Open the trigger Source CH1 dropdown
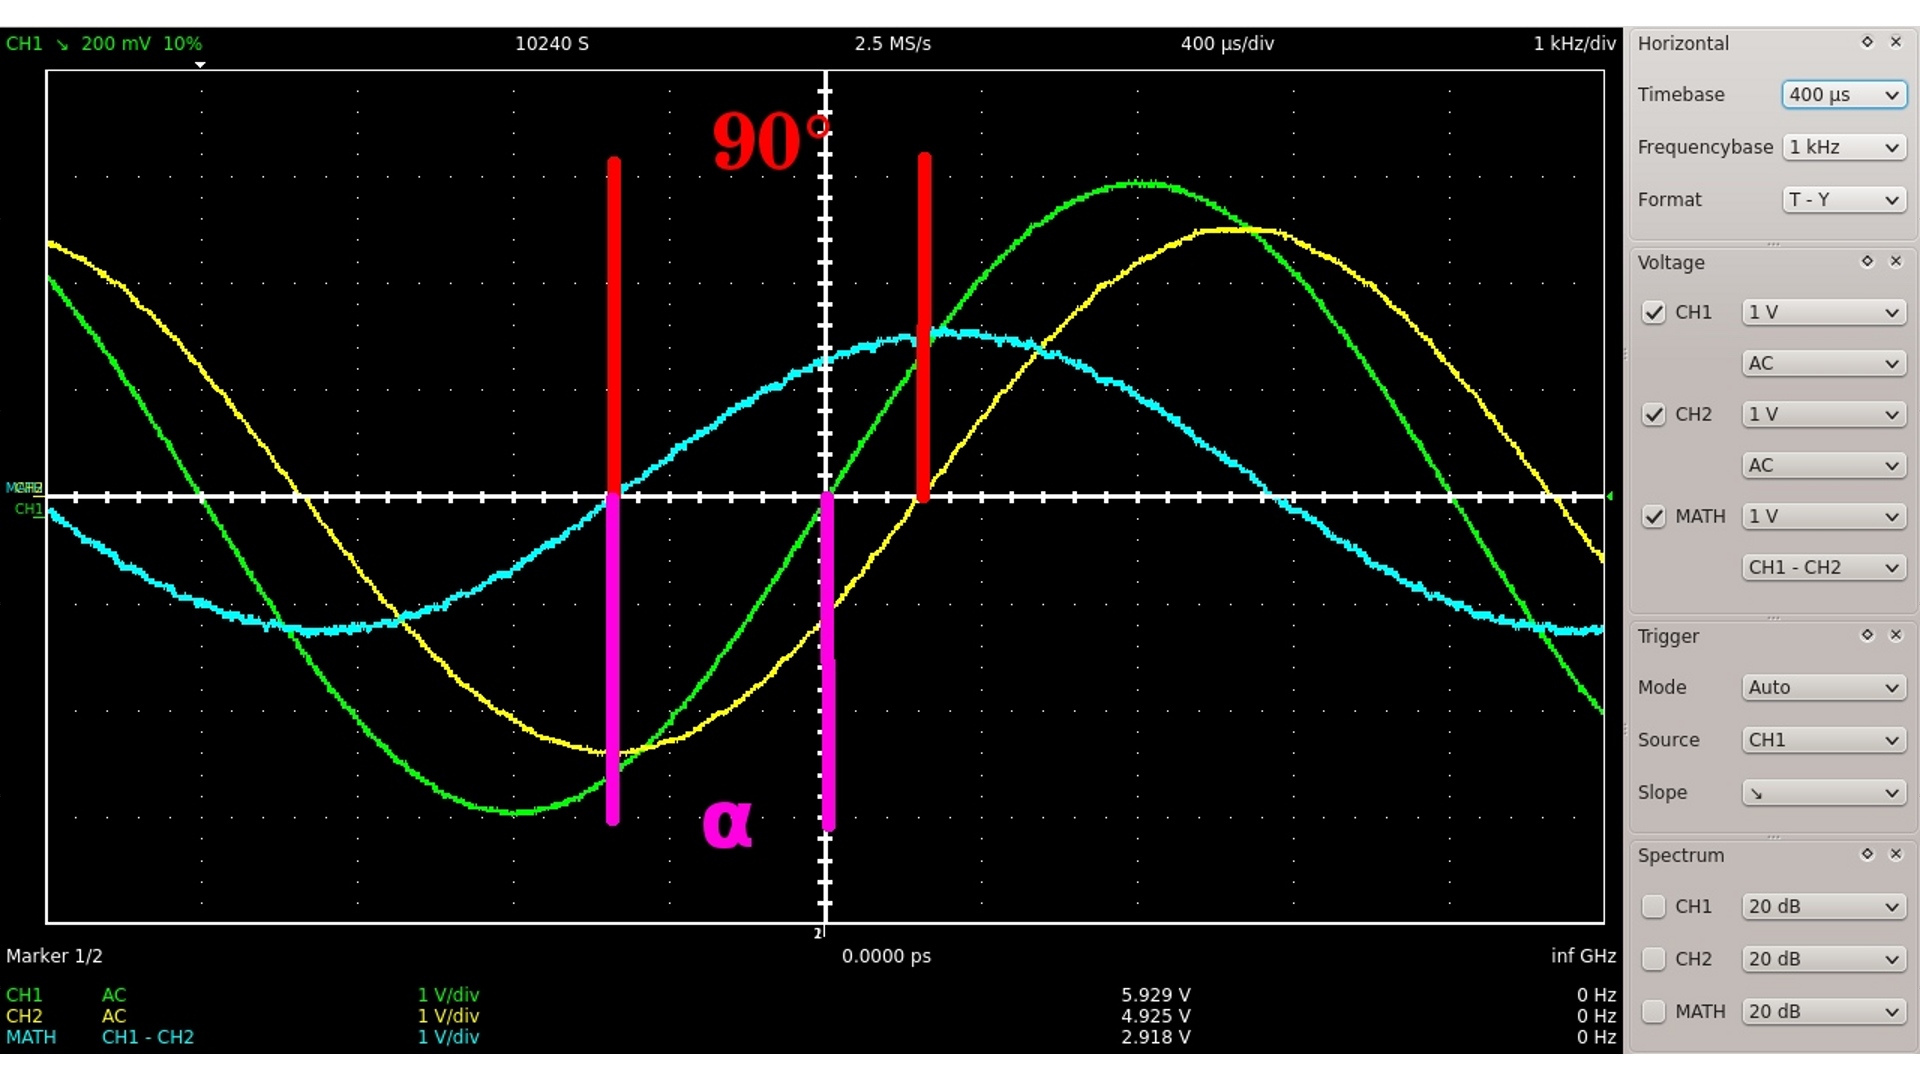The height and width of the screenshot is (1080, 1920). 1823,740
